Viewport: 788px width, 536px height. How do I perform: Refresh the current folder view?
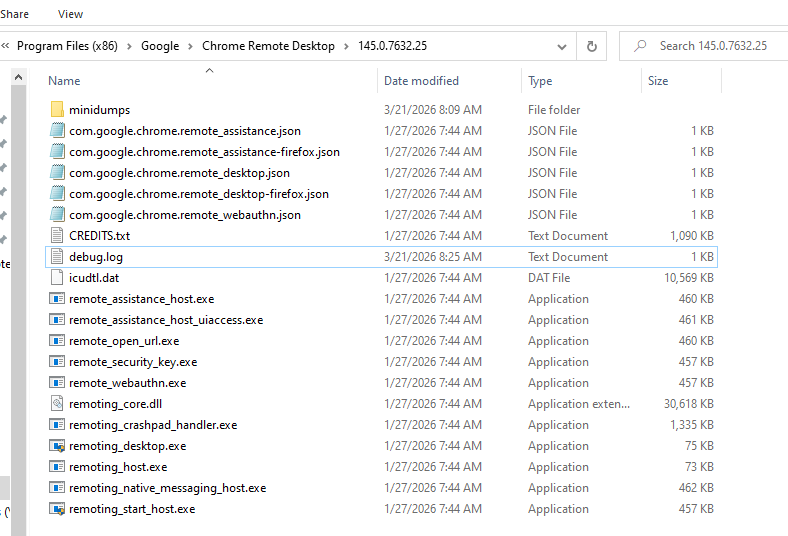pos(592,46)
